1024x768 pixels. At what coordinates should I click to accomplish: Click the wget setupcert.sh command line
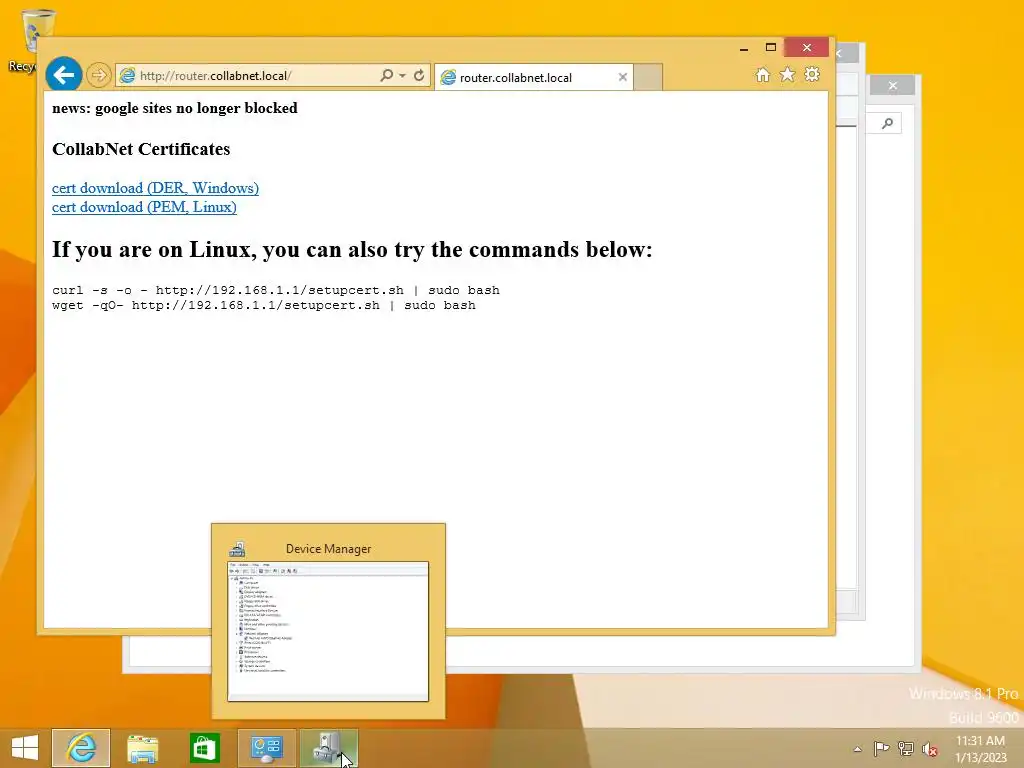click(264, 305)
